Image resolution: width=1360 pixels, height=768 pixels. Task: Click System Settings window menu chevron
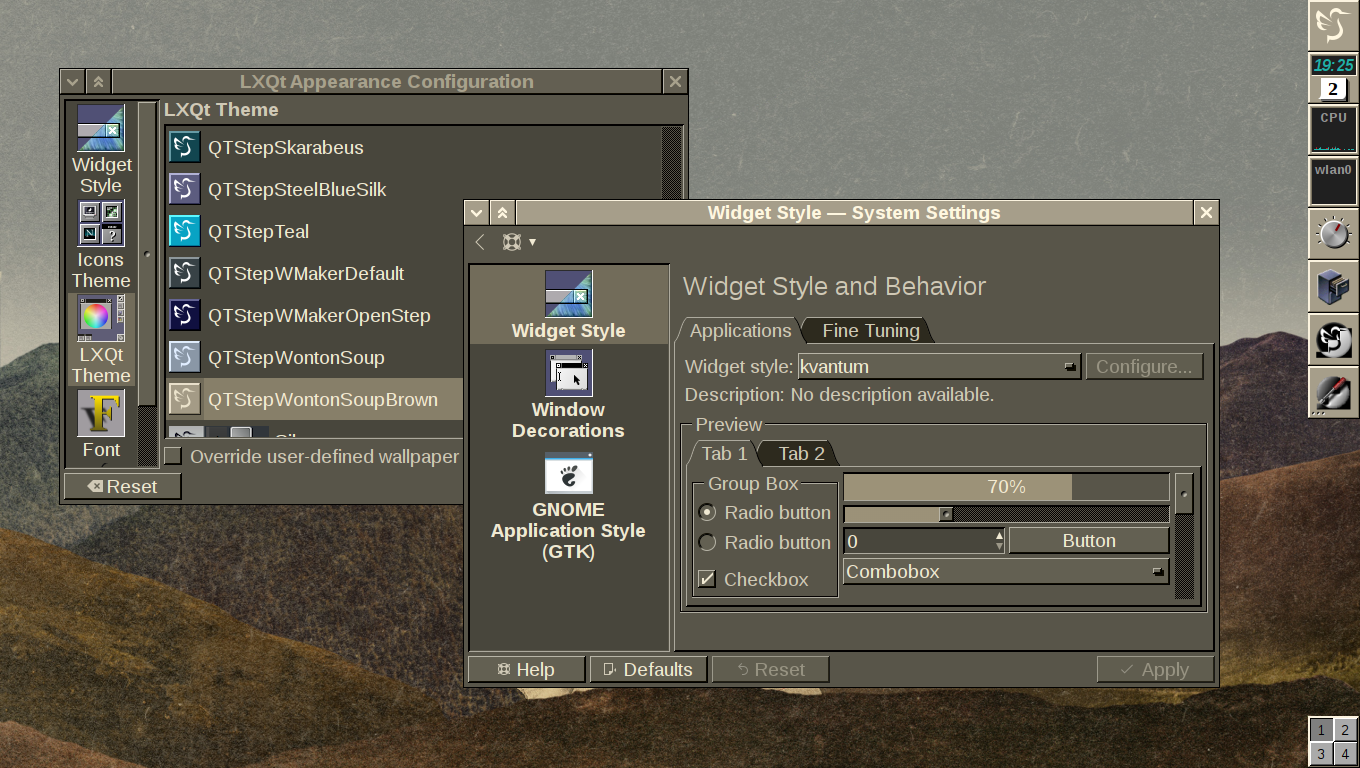[477, 212]
